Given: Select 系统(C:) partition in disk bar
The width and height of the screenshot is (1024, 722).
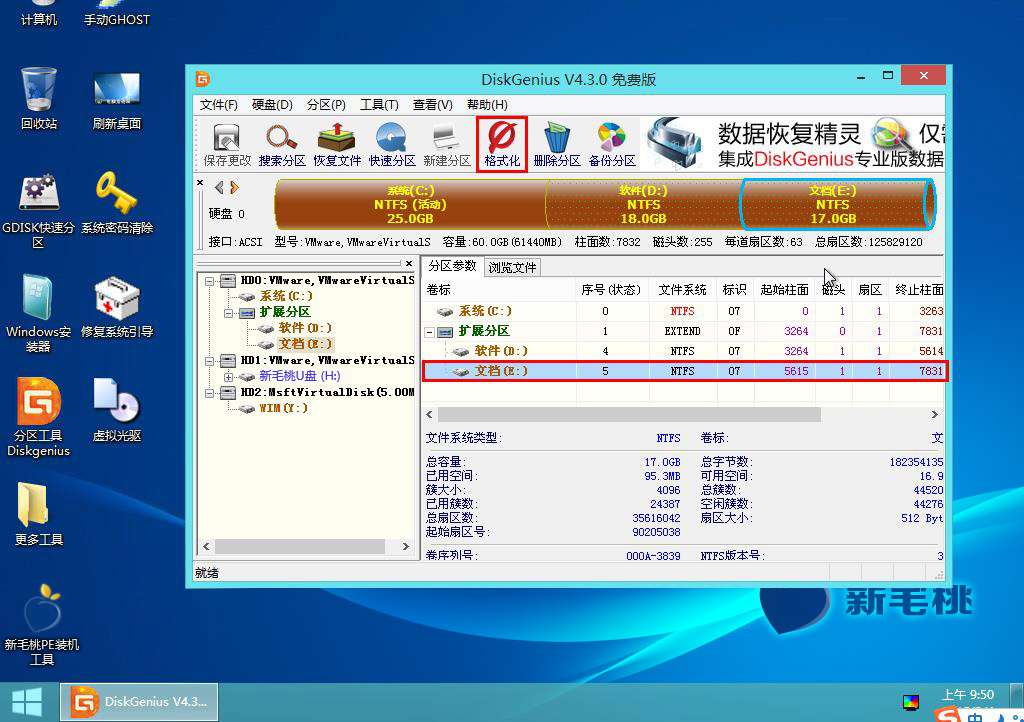Looking at the screenshot, I should [410, 204].
